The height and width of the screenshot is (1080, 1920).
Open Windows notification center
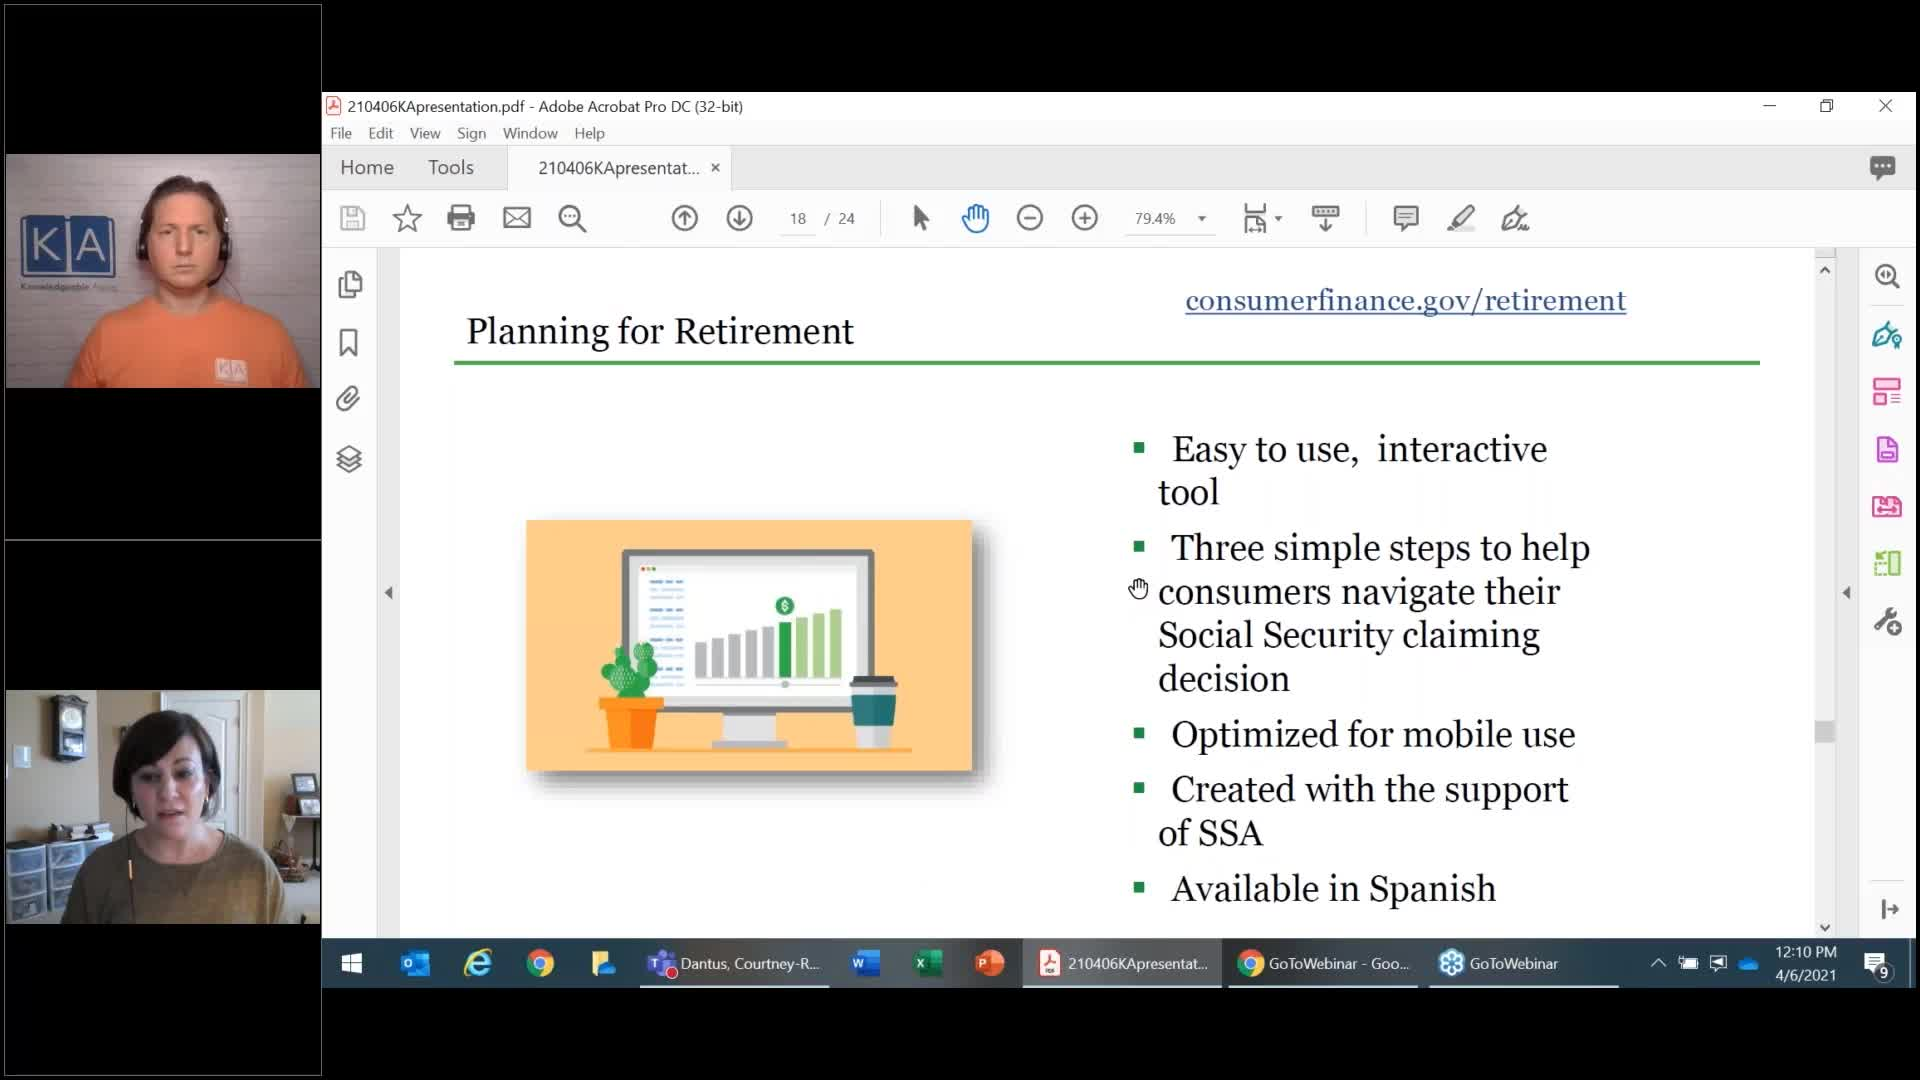(x=1876, y=964)
